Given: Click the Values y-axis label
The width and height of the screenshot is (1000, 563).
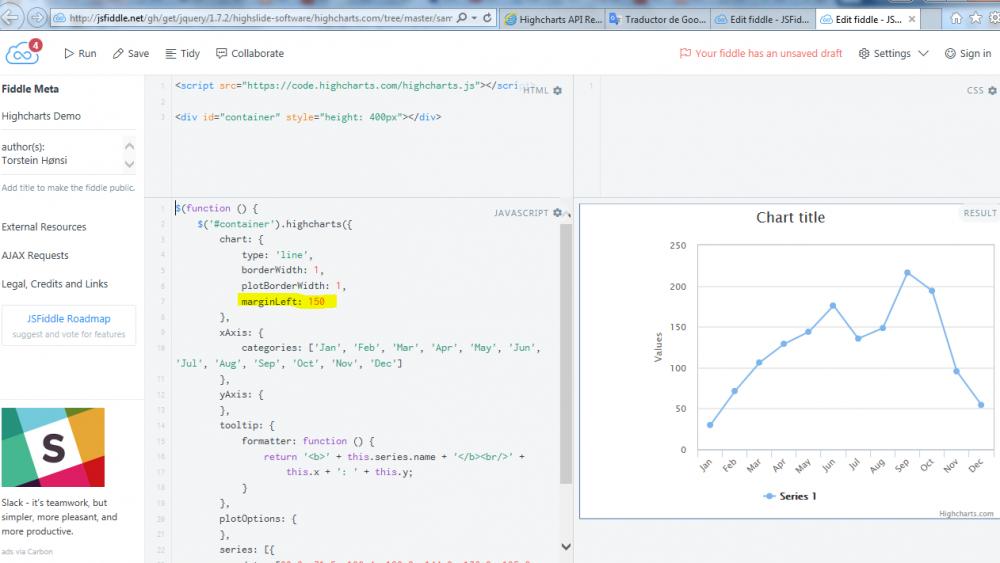Looking at the screenshot, I should (x=658, y=347).
